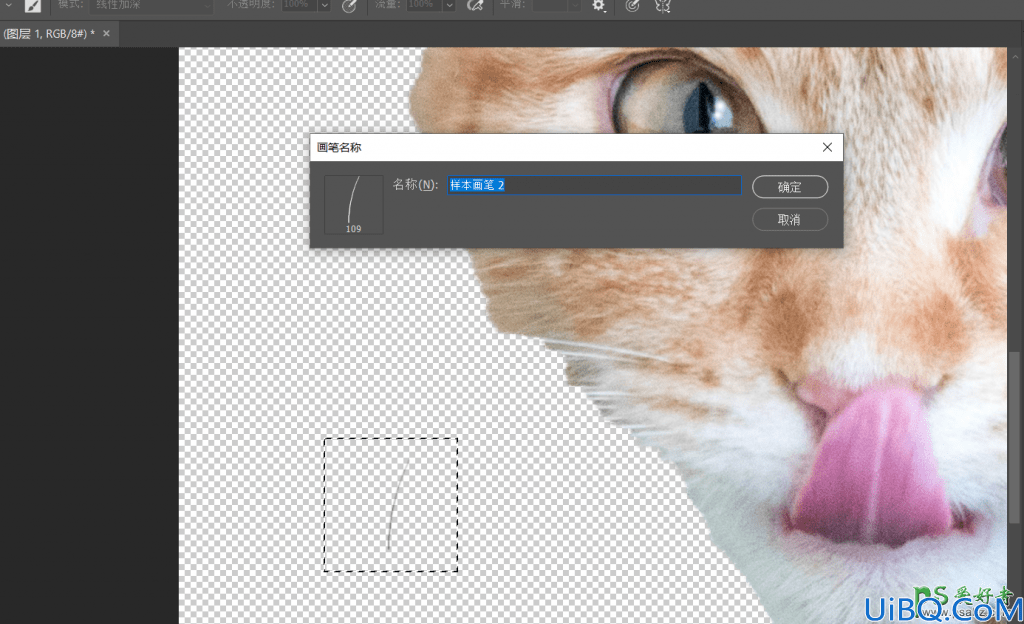Open the 流量 percentage dropdown arrow
The height and width of the screenshot is (624, 1024).
(449, 5)
